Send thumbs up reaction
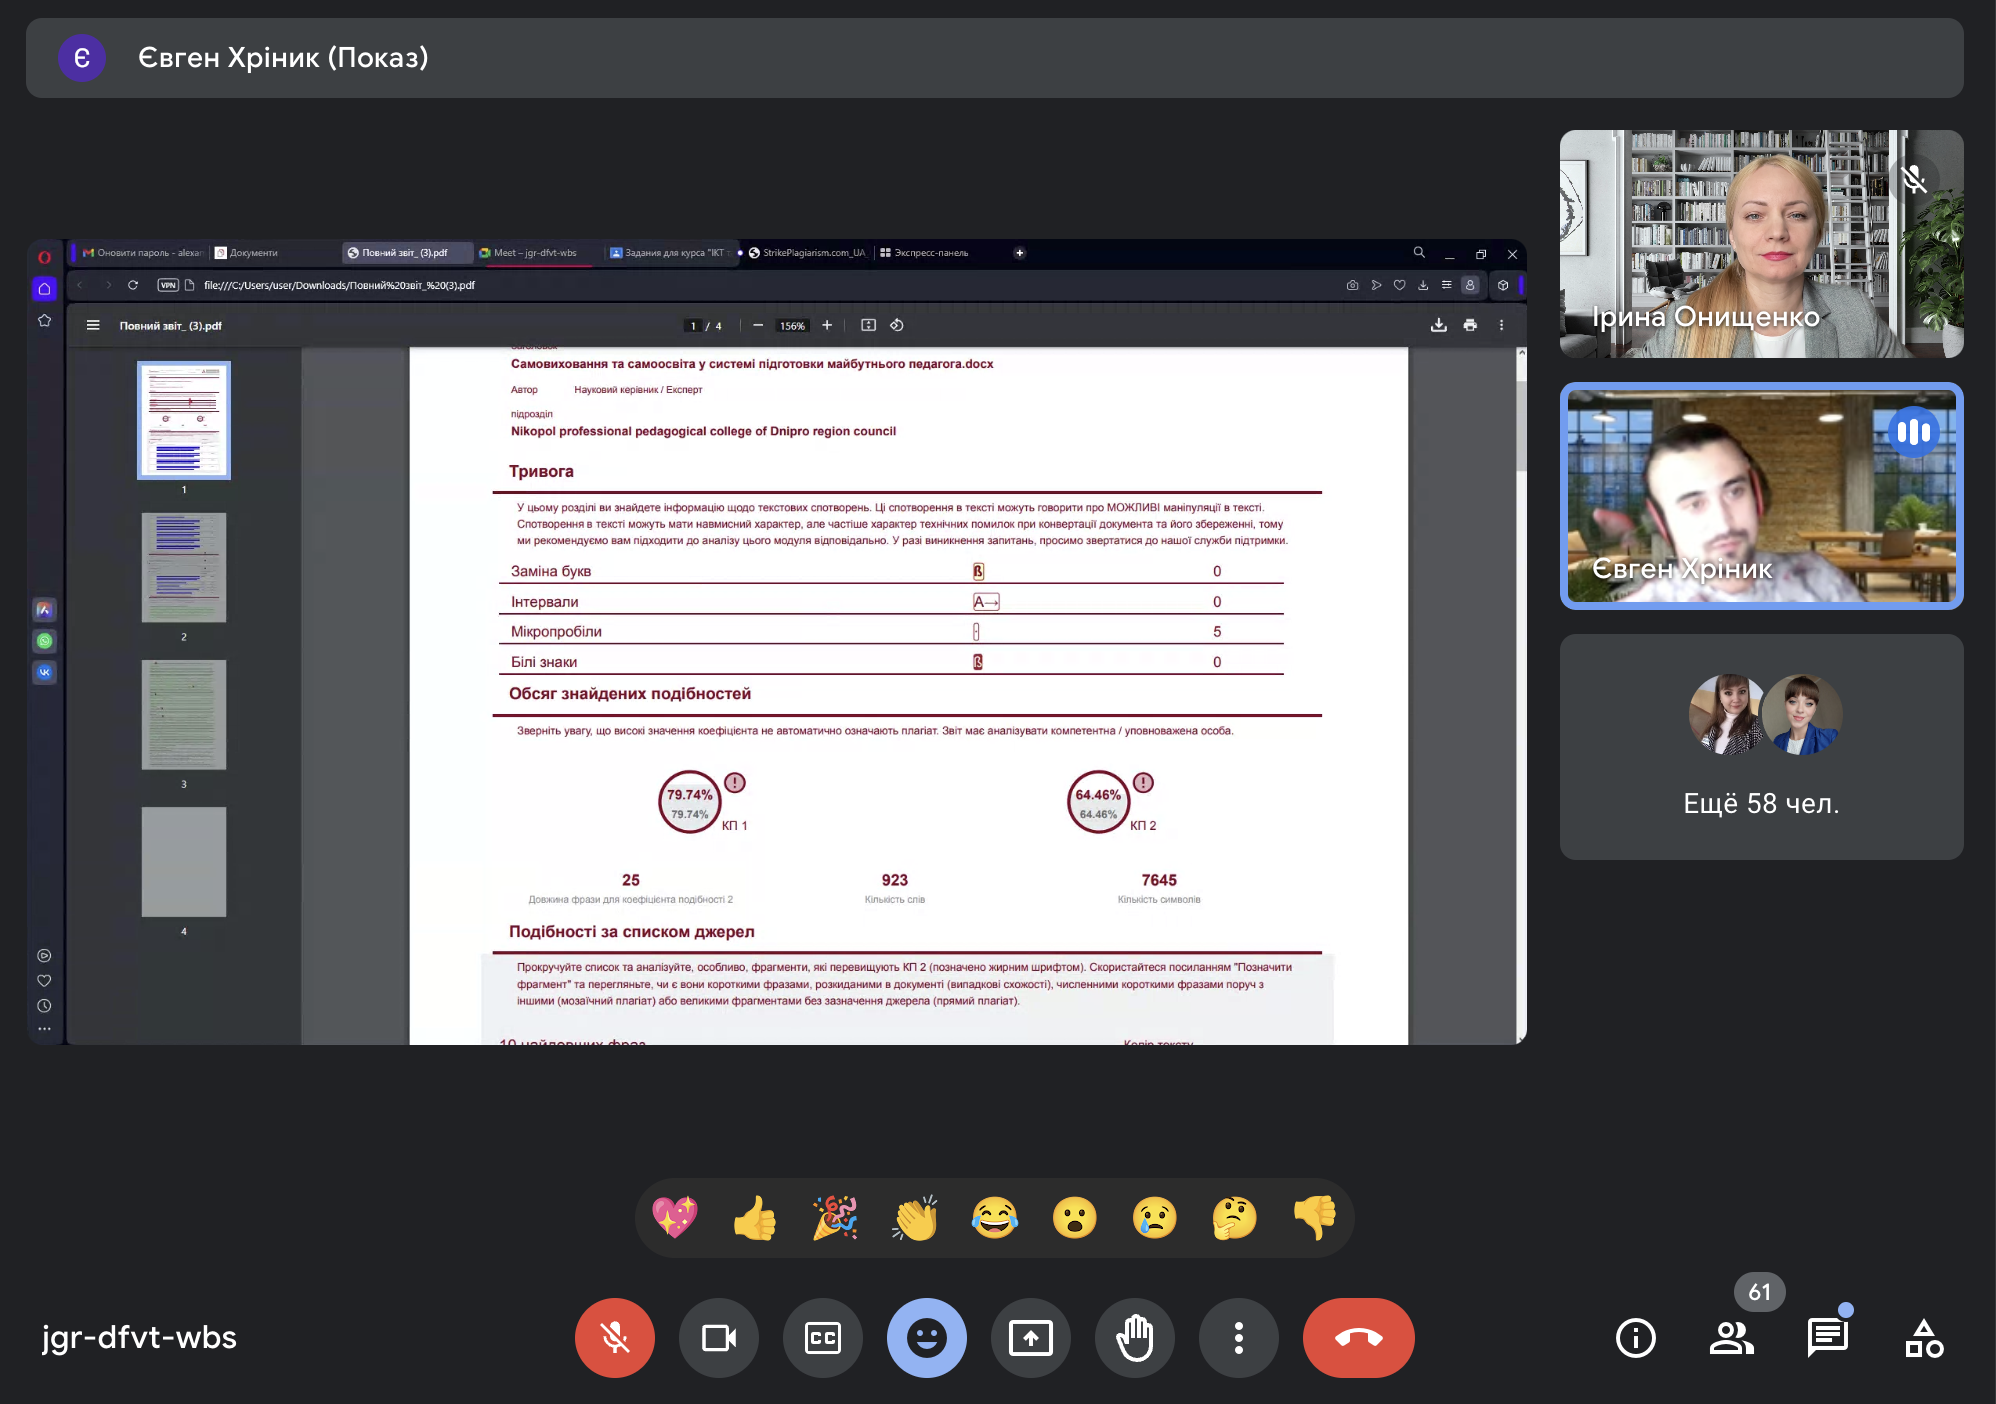1996x1404 pixels. (x=755, y=1218)
